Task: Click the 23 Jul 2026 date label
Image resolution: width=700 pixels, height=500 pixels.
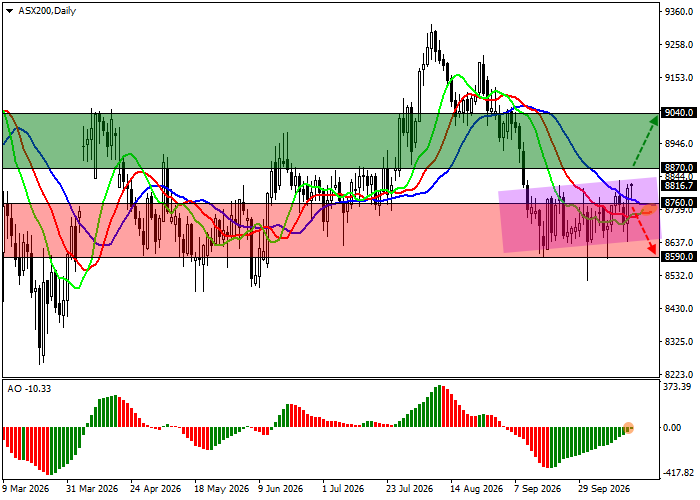Action: (410, 489)
